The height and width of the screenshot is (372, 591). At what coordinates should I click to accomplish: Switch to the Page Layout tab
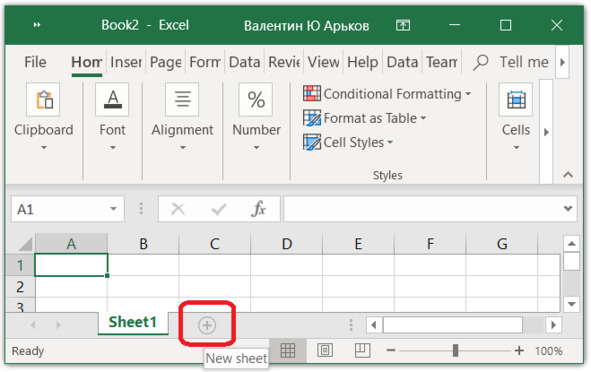click(165, 62)
